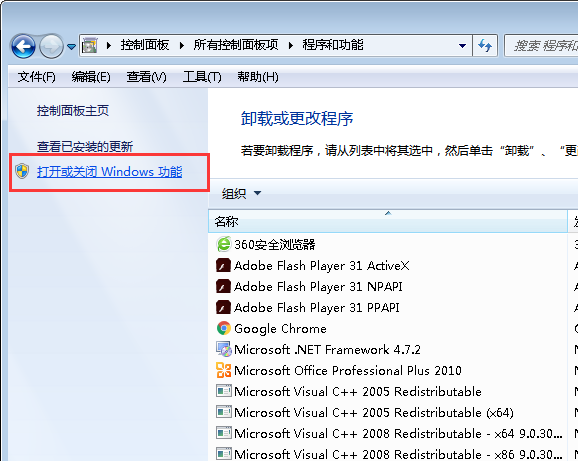Click Microsoft Office Professional Plus 2010 icon

223,370
